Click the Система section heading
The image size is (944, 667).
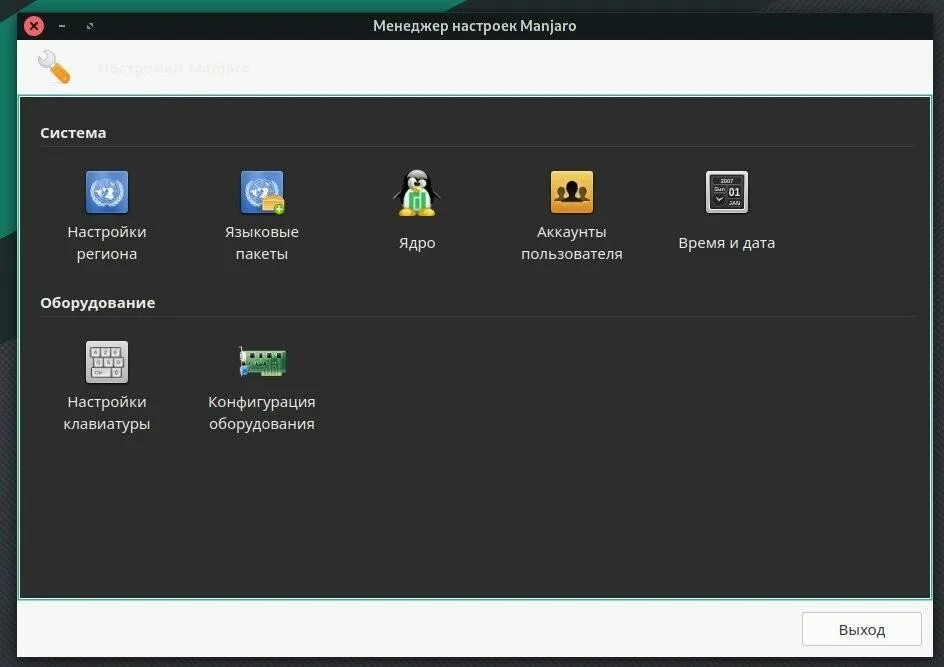[x=73, y=132]
